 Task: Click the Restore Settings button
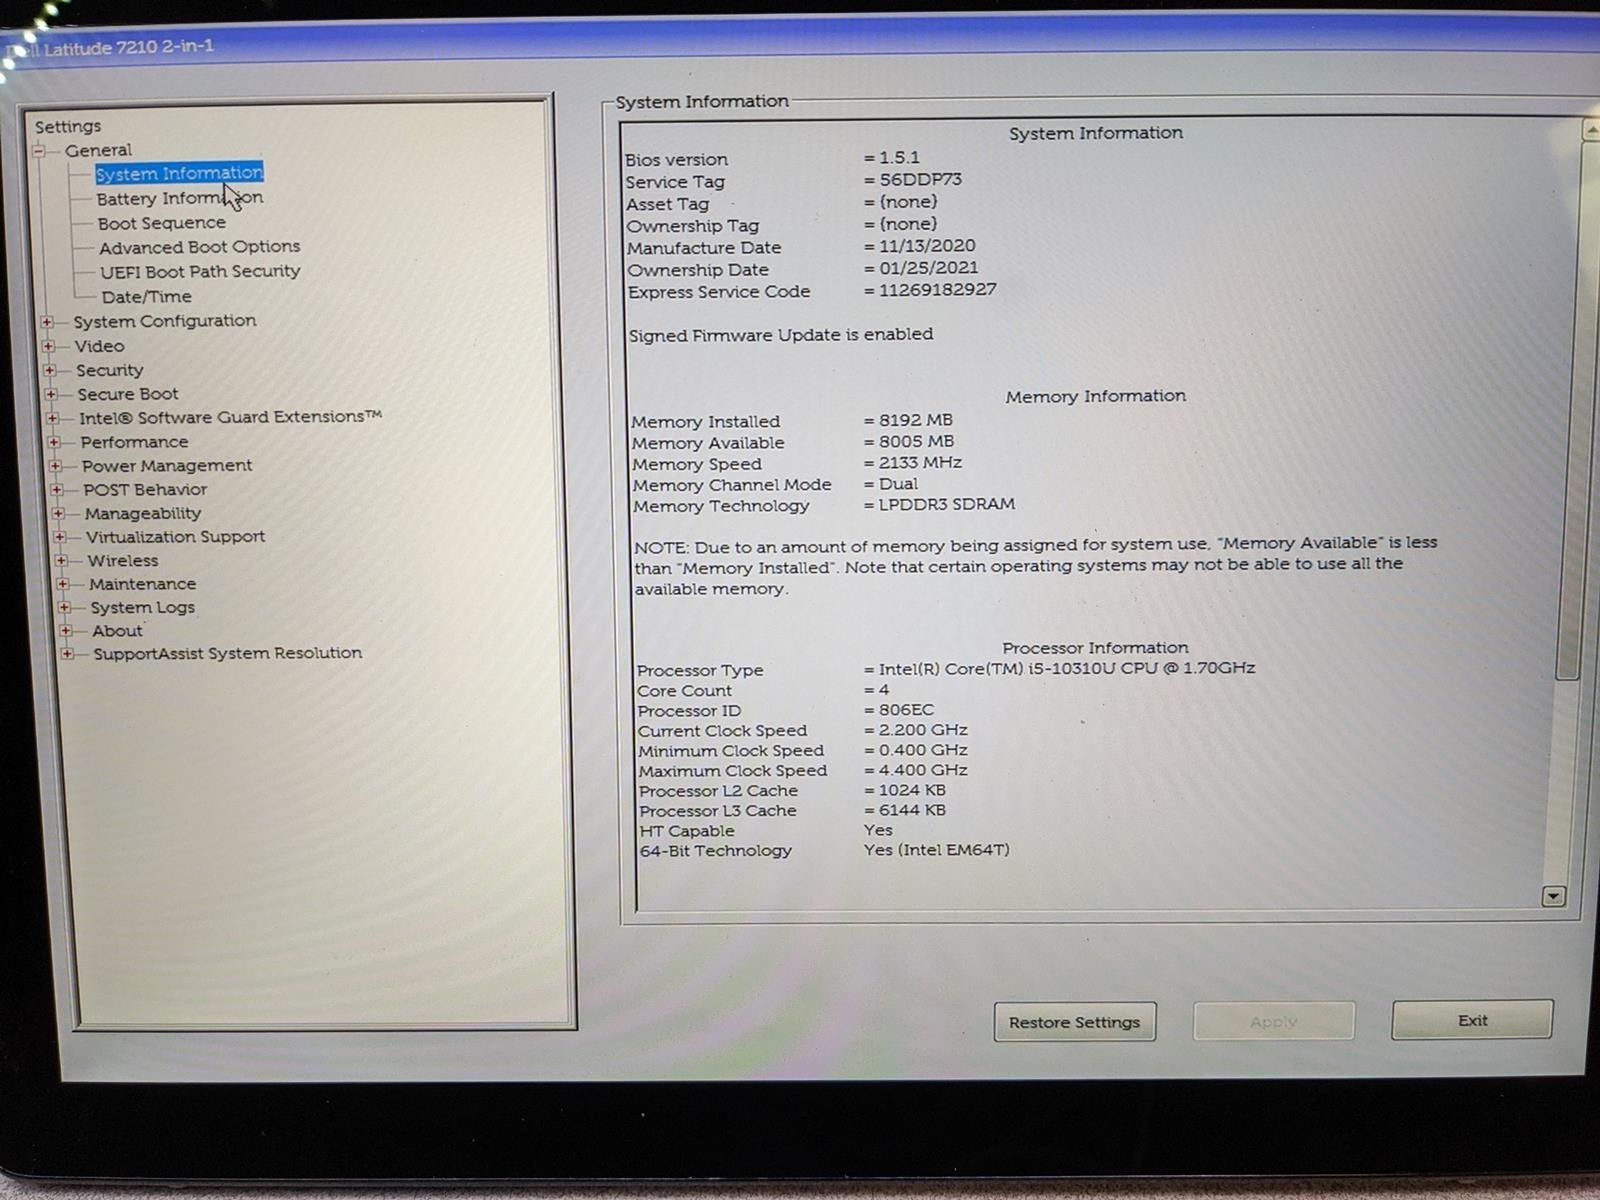click(1075, 1022)
